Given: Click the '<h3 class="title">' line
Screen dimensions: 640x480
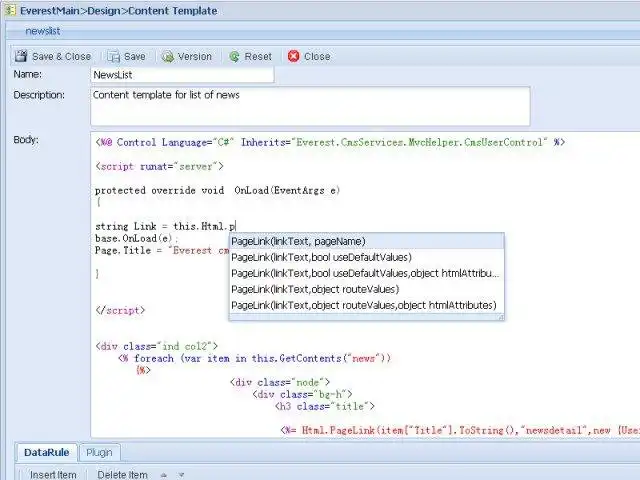Looking at the screenshot, I should (x=324, y=407).
